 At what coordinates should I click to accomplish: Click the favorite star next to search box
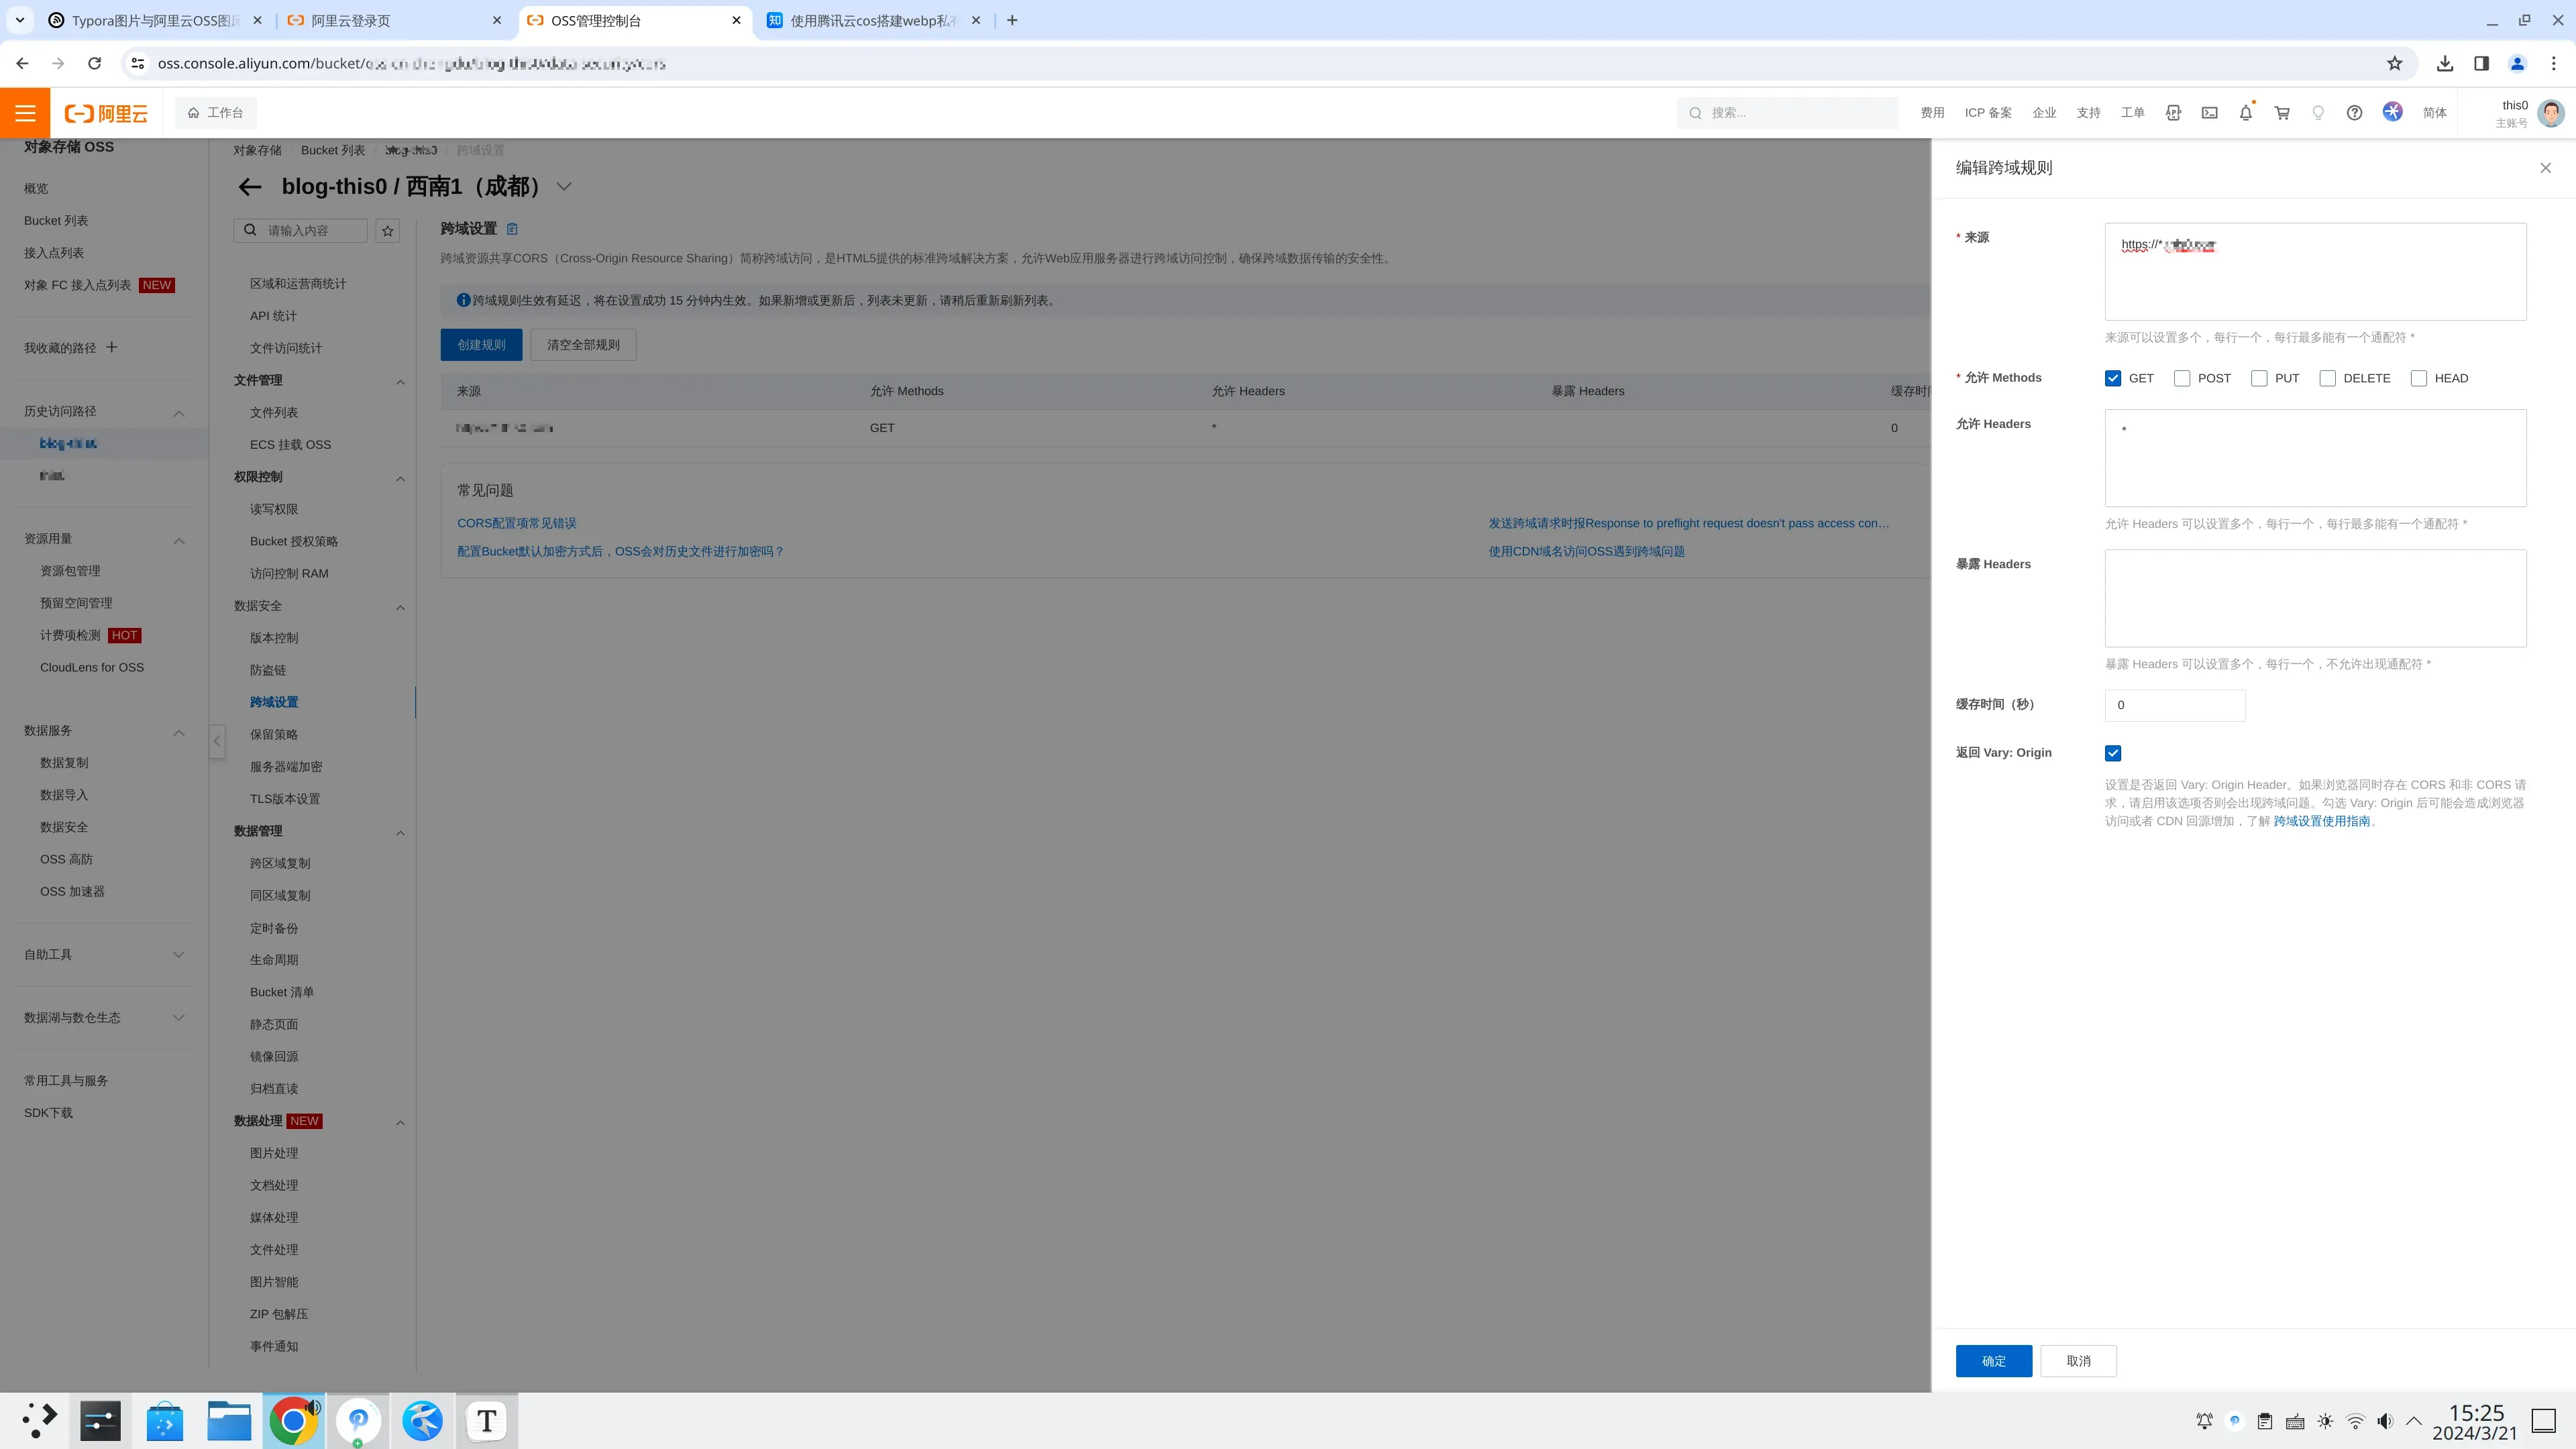[x=388, y=231]
